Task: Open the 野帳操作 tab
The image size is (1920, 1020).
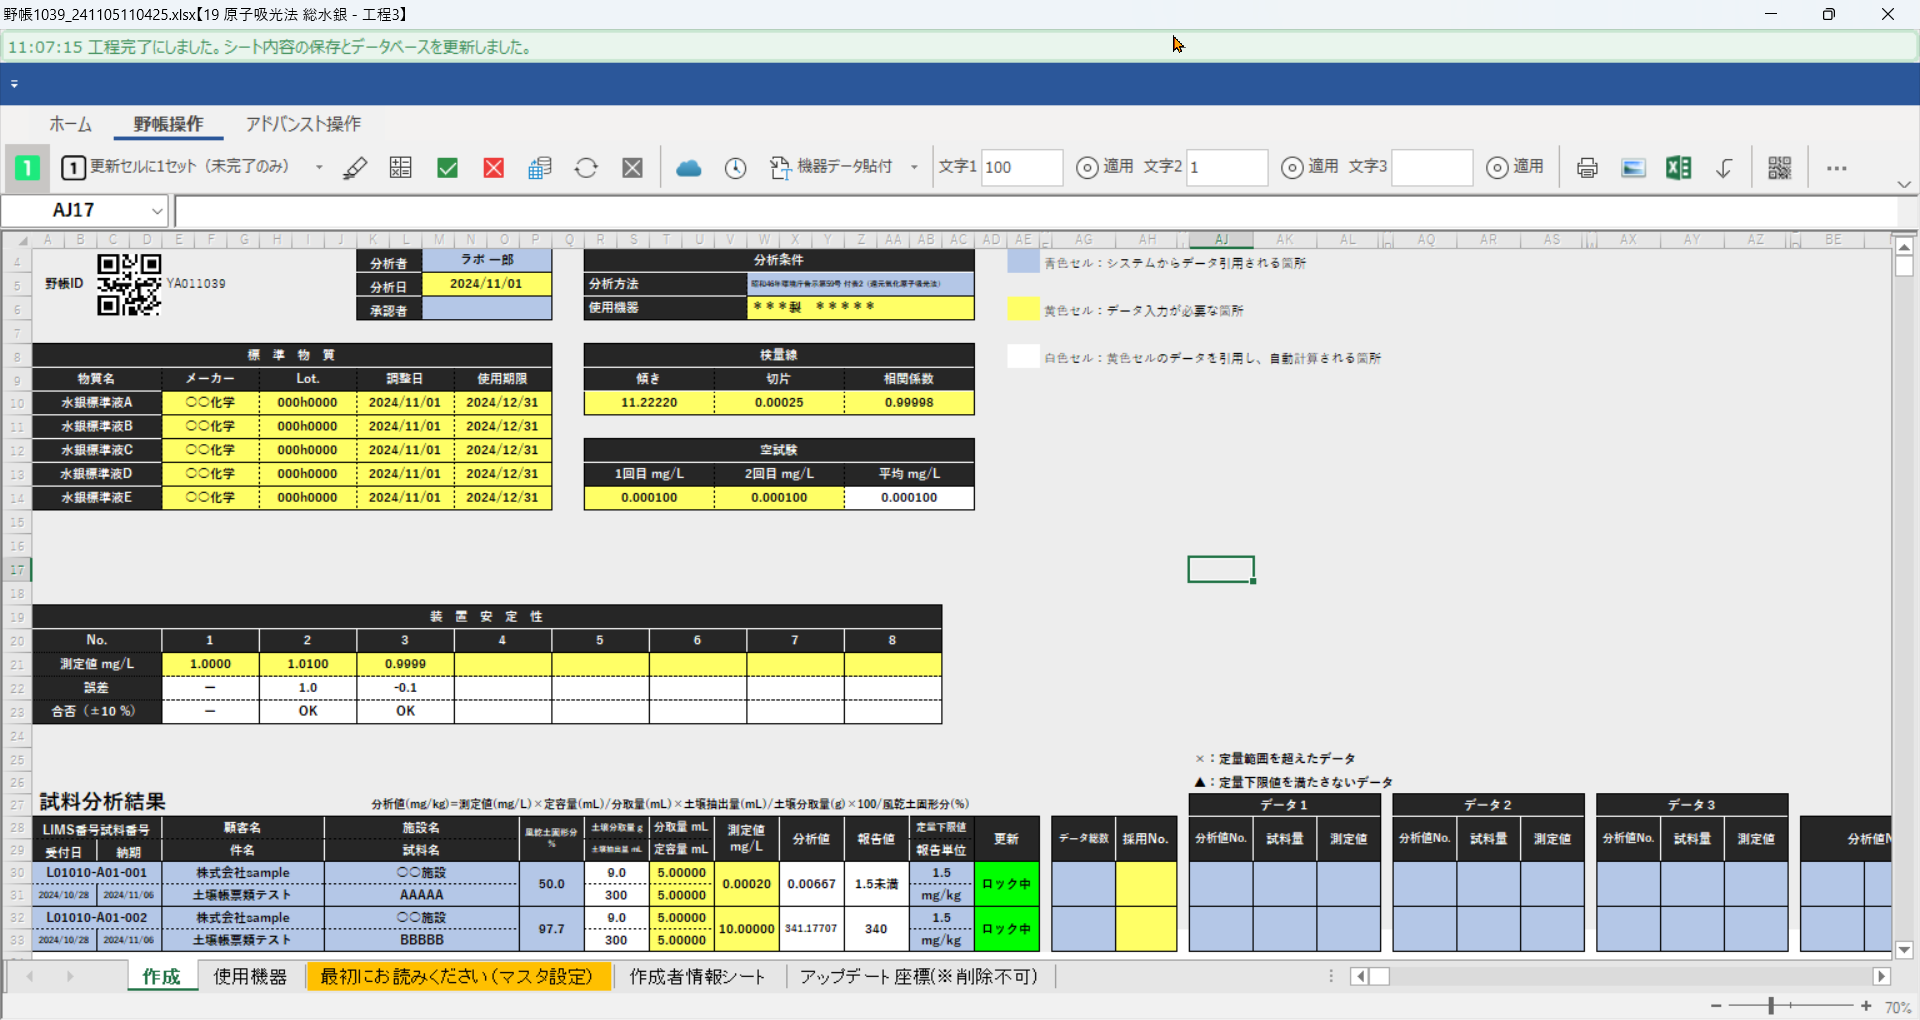Action: 168,124
